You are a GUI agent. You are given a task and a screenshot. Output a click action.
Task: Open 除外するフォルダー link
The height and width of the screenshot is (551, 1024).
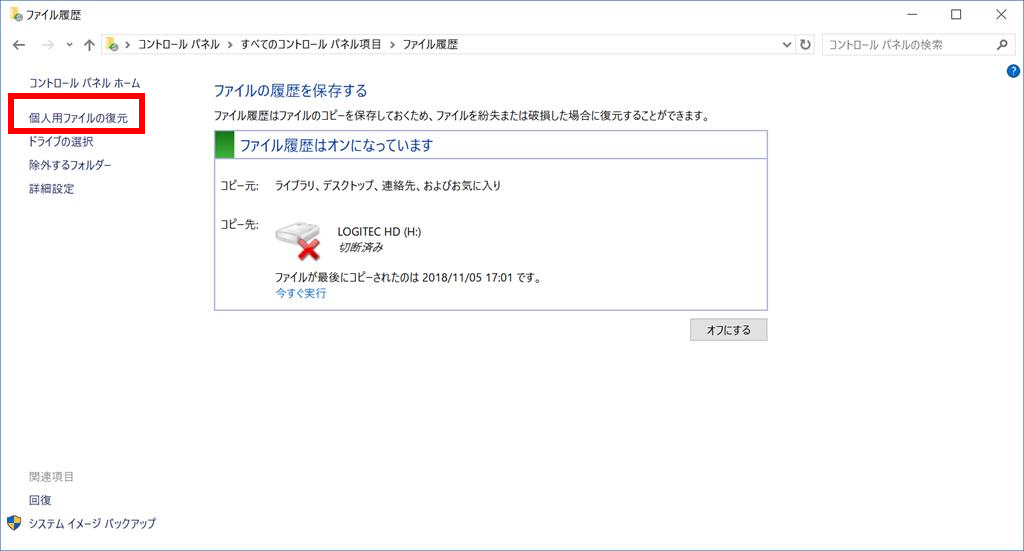tap(70, 165)
